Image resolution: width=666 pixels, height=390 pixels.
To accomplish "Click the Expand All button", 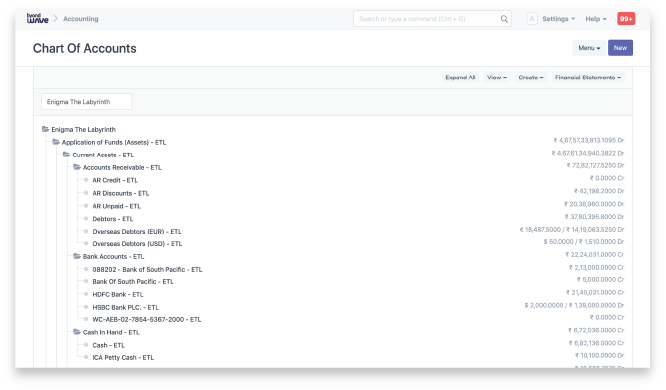I will (x=460, y=77).
